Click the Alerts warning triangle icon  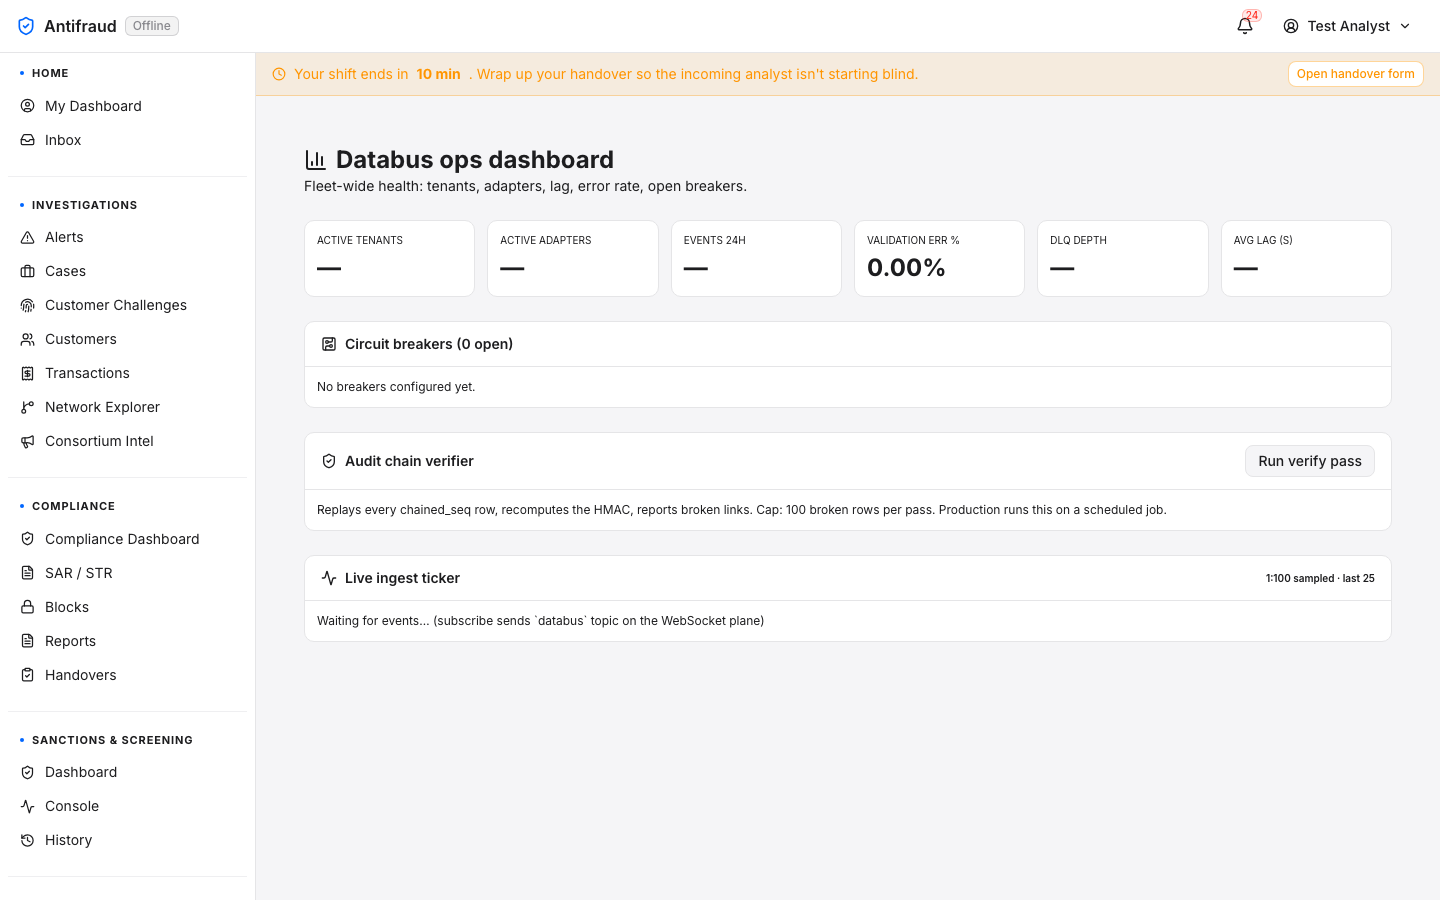pos(28,237)
